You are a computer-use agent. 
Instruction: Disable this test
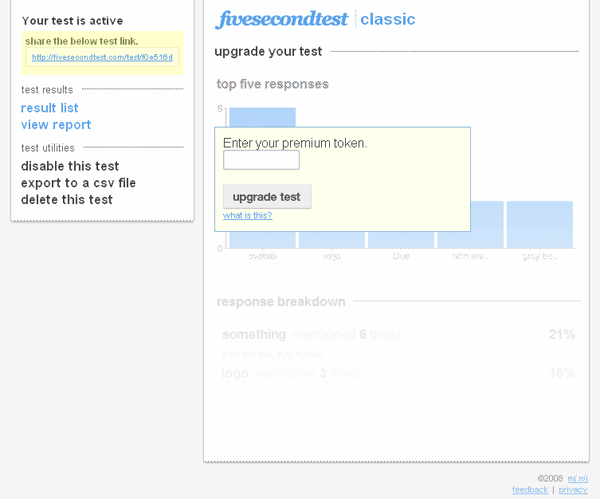tap(70, 166)
